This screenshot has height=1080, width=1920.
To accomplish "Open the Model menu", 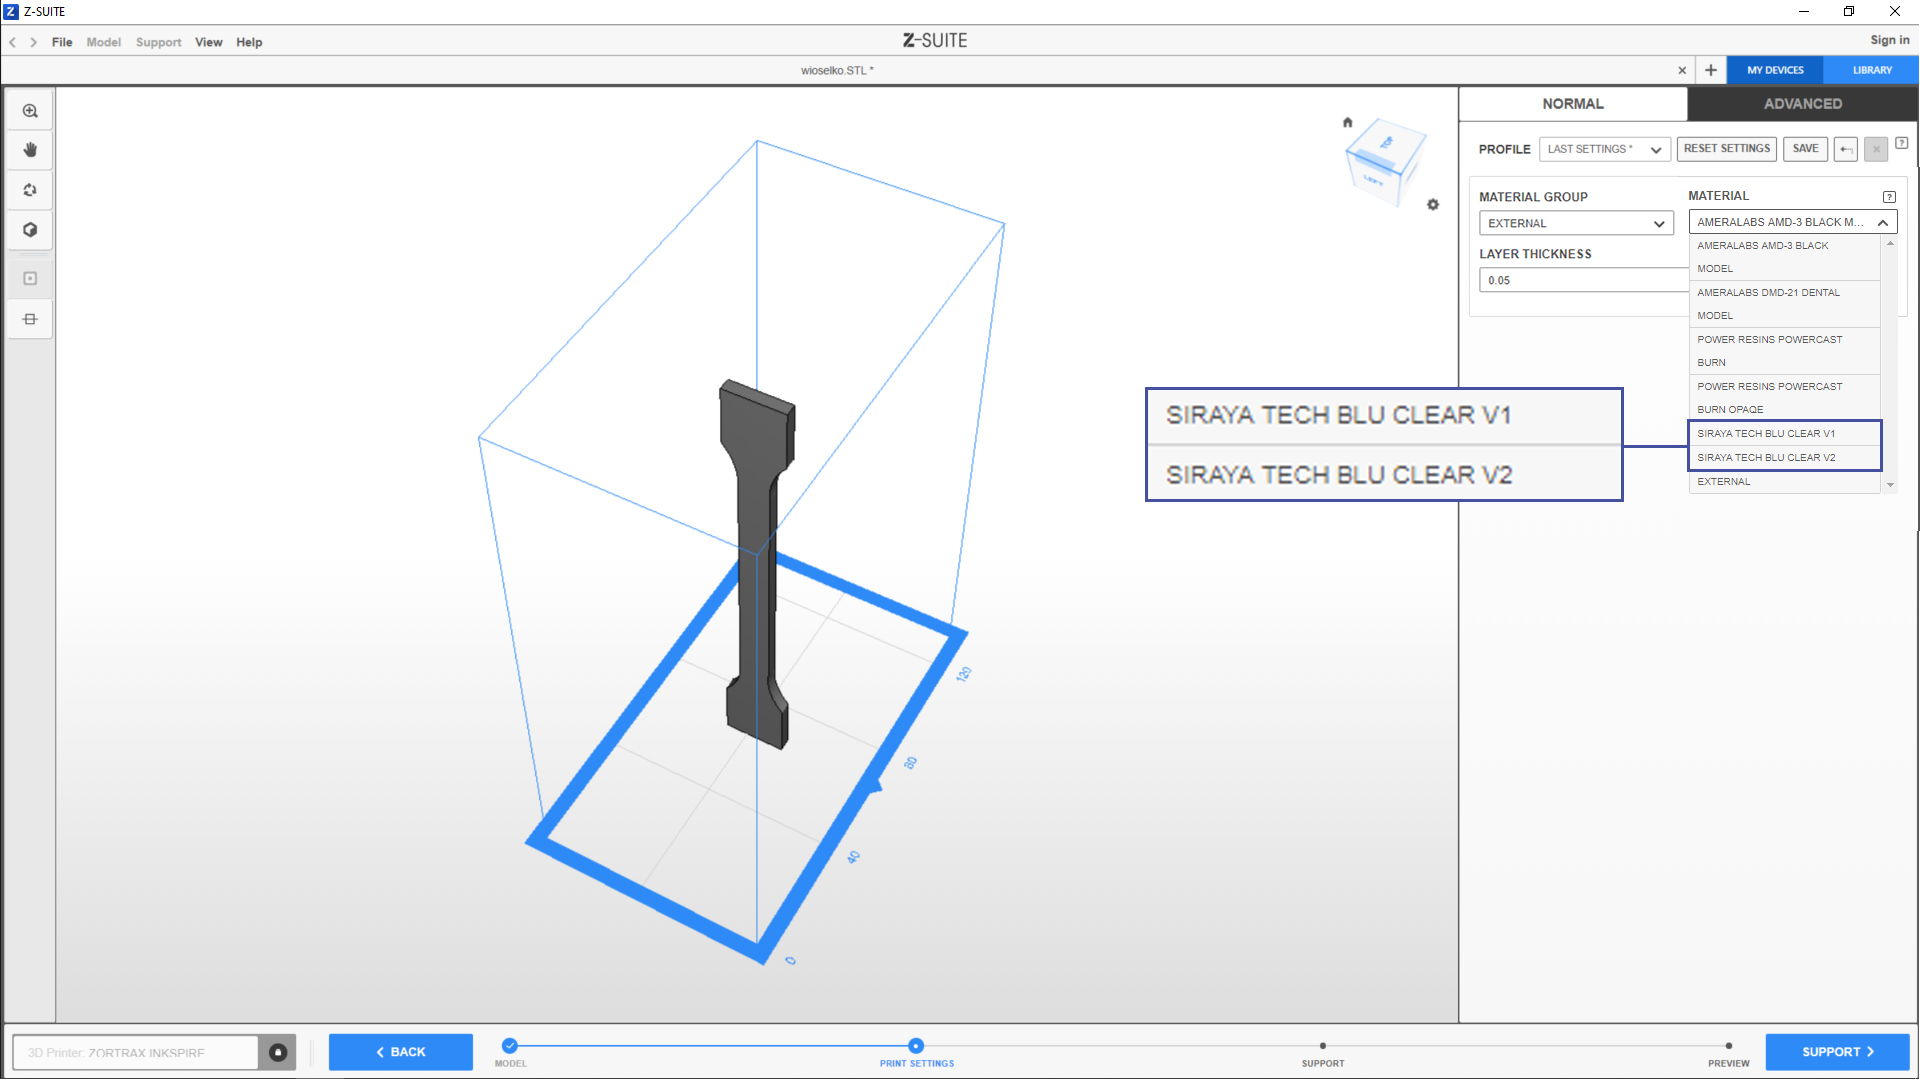I will (104, 42).
